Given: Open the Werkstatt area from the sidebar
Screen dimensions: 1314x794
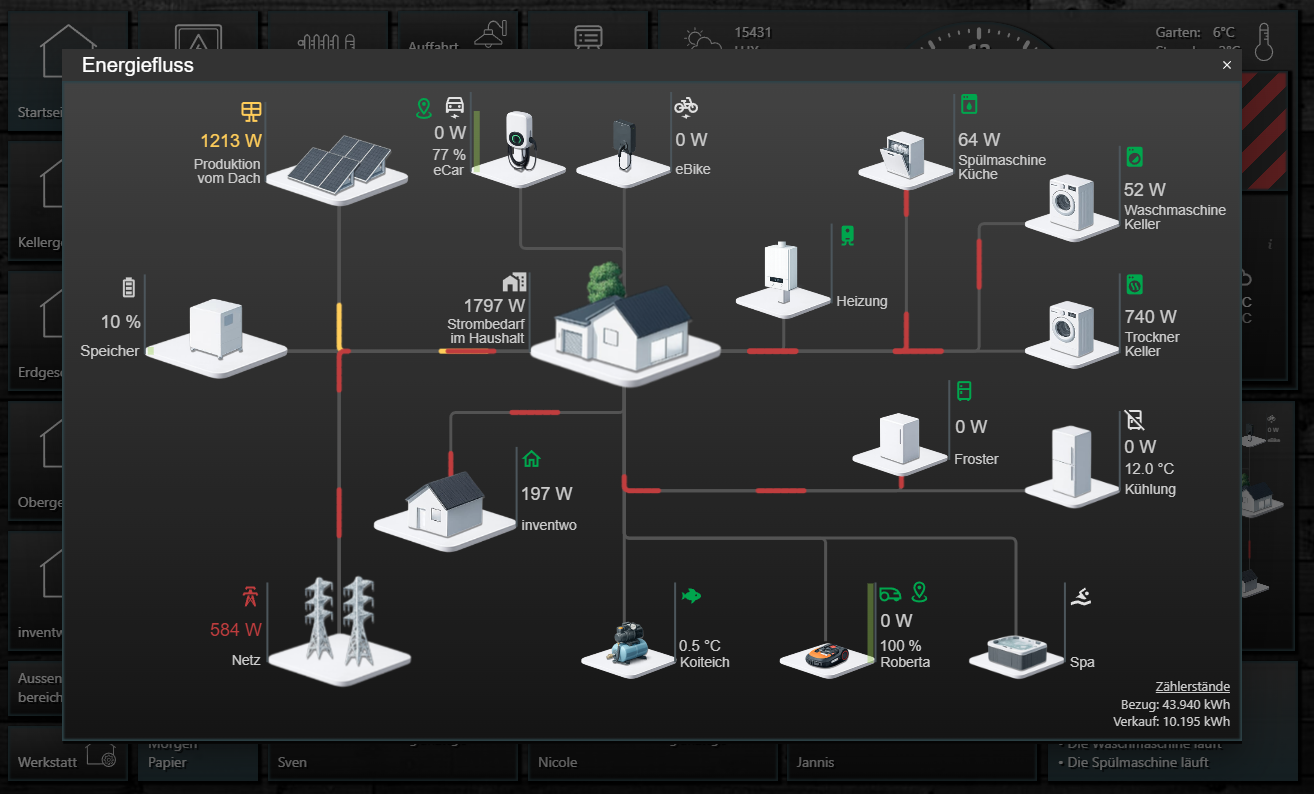Looking at the screenshot, I should 45,760.
